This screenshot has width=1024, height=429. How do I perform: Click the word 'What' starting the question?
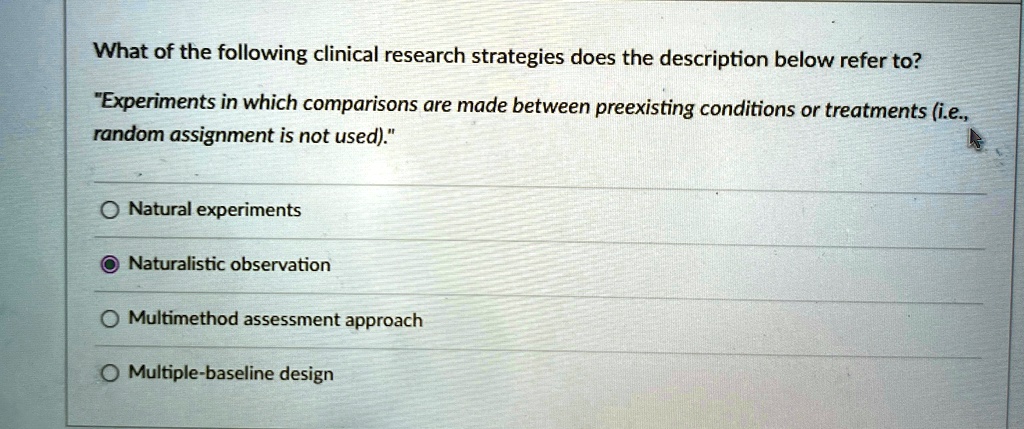tap(121, 51)
